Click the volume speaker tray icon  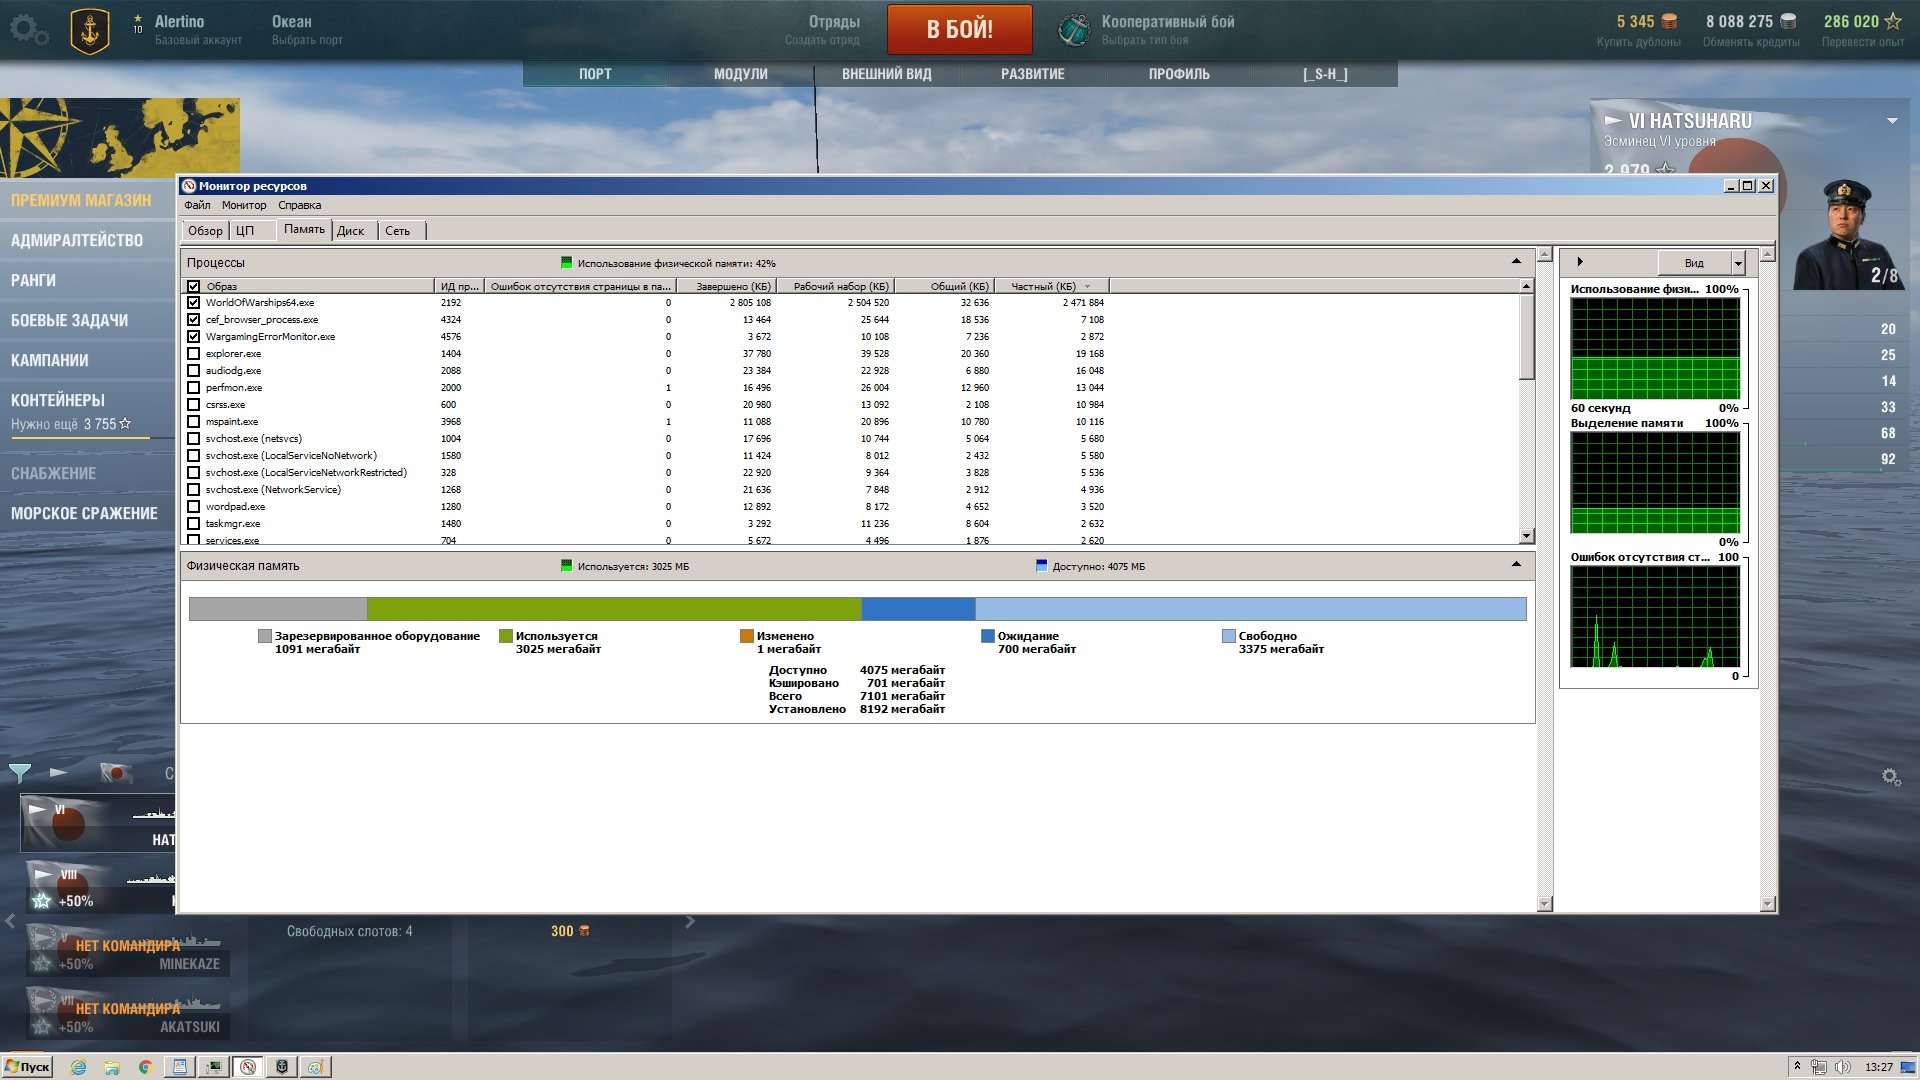click(1842, 1067)
